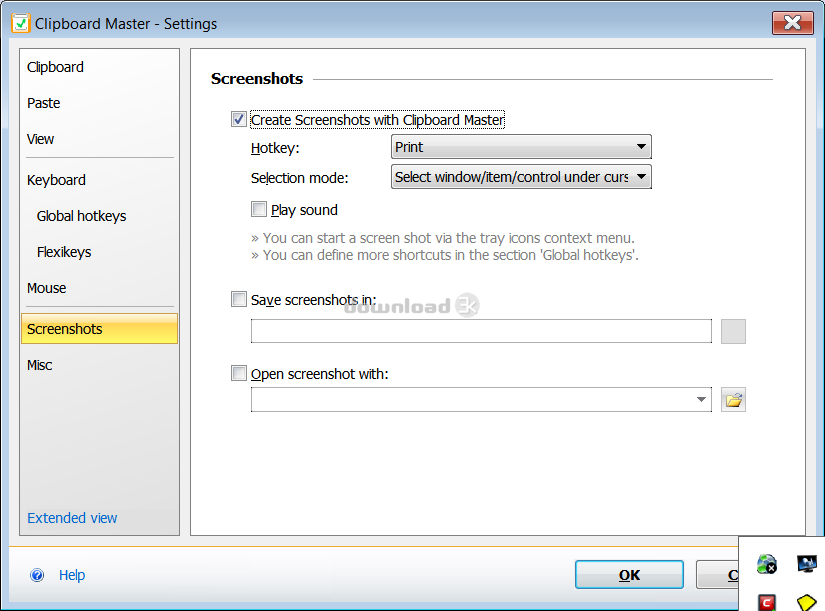Expand the Selection mode dropdown
This screenshot has height=611, width=825.
[x=521, y=177]
